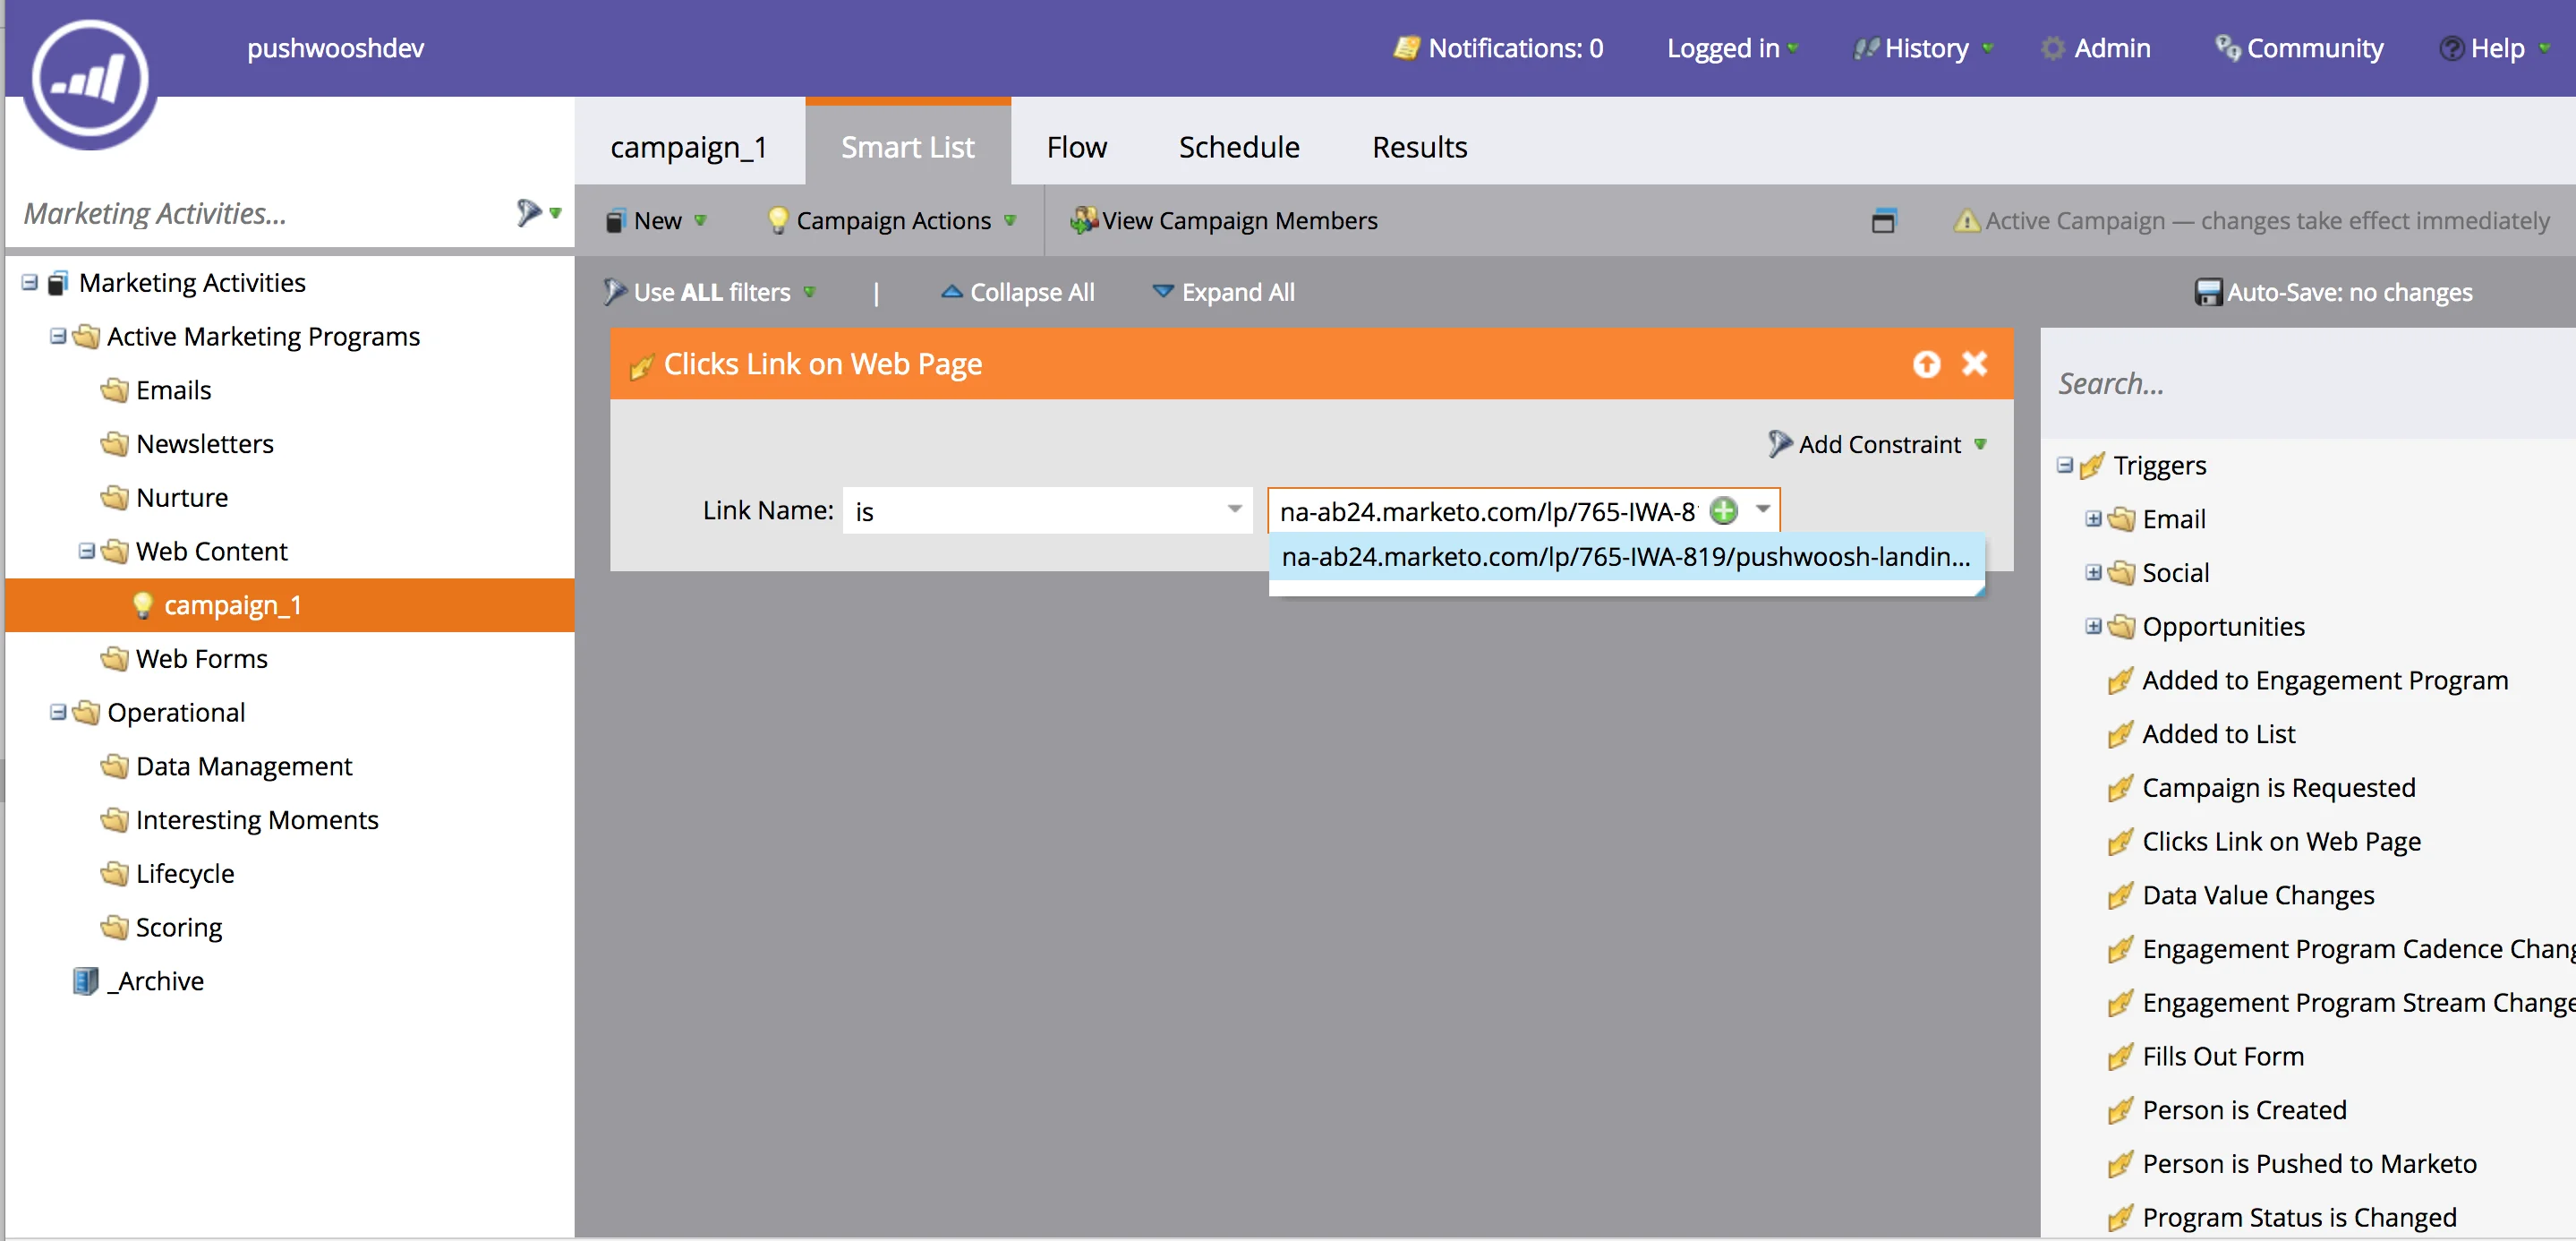The height and width of the screenshot is (1241, 2576).
Task: Click the Admin gear icon
Action: coord(2053,47)
